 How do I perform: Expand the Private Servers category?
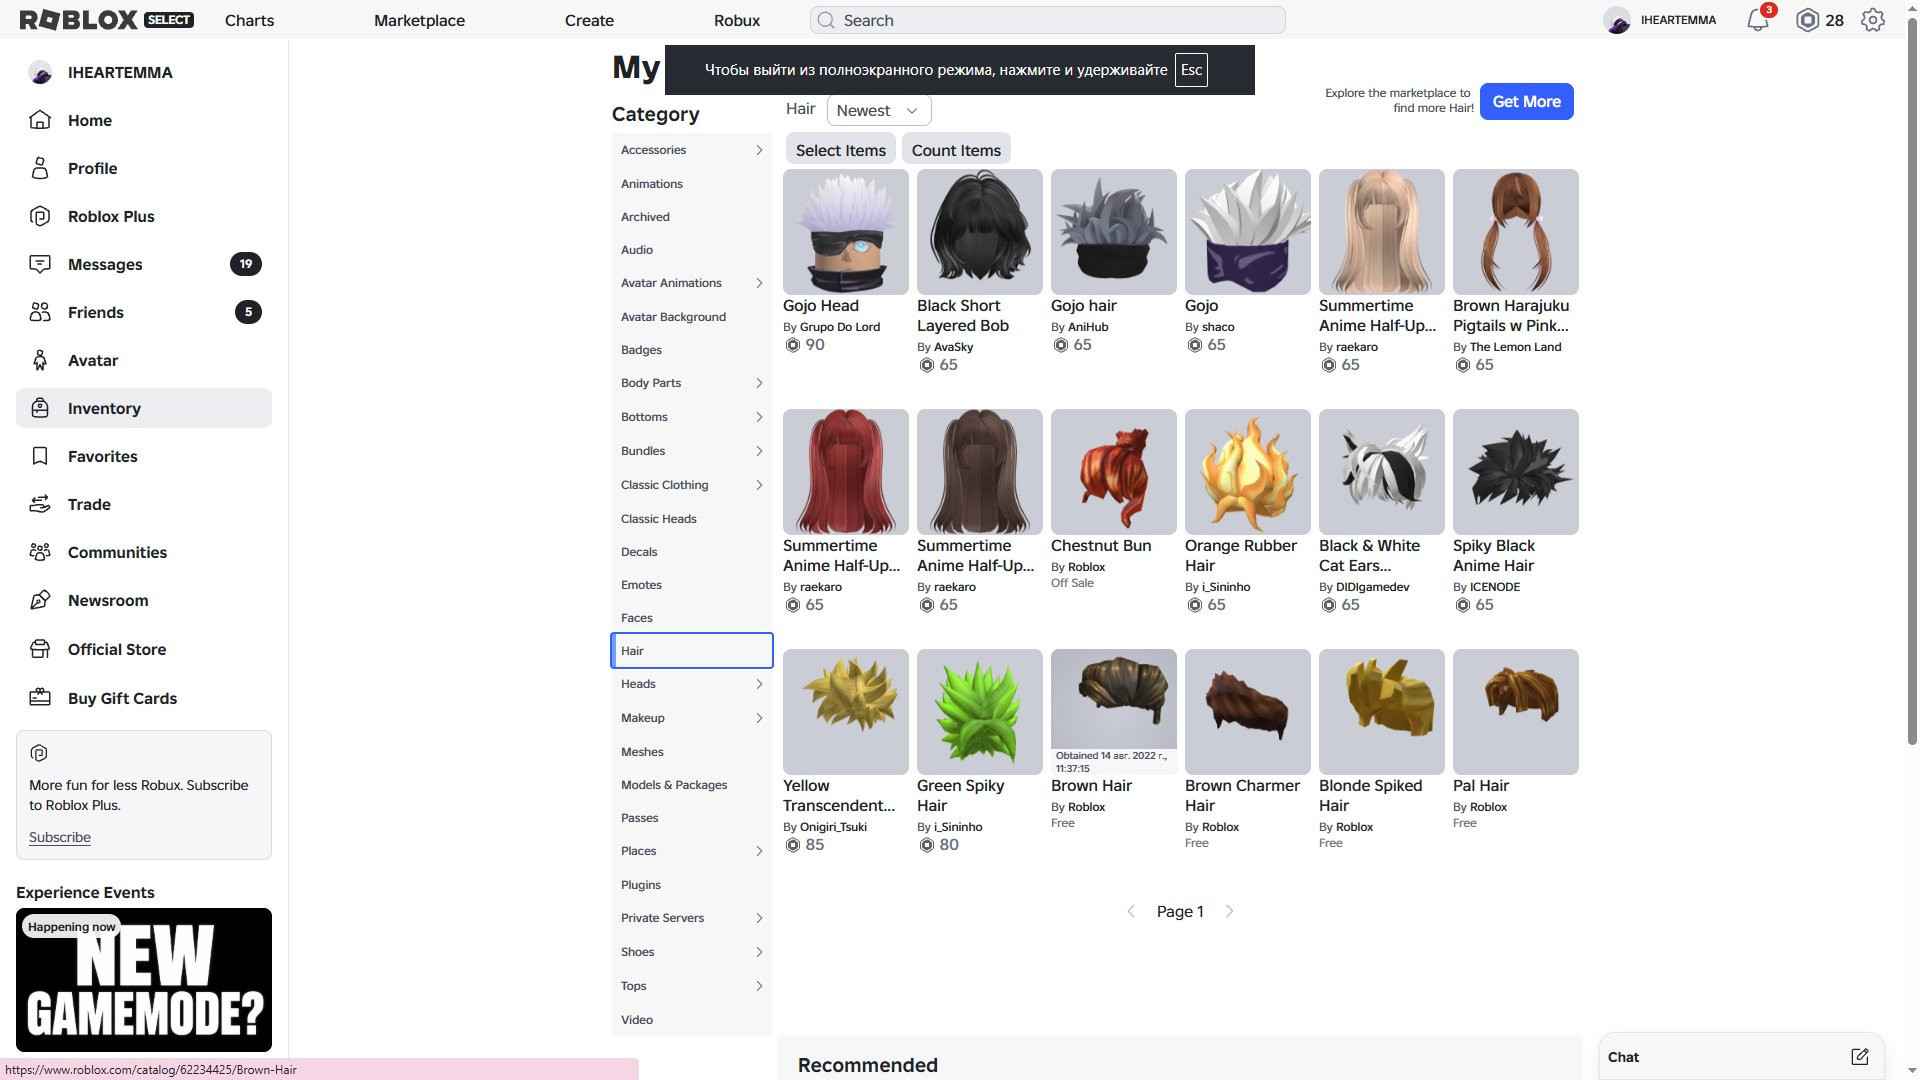click(x=691, y=918)
